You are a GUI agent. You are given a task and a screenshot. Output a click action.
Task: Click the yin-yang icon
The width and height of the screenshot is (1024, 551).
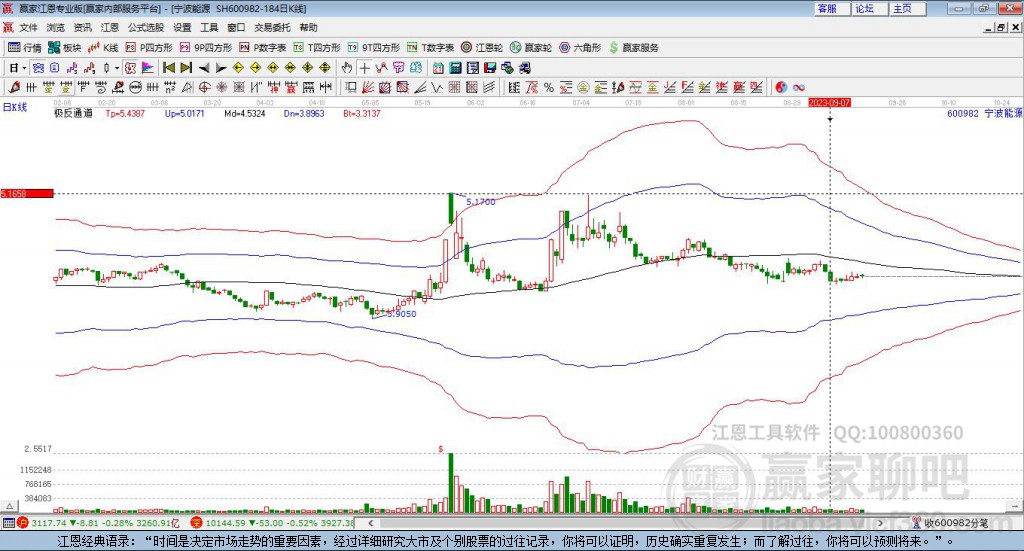[x=780, y=87]
